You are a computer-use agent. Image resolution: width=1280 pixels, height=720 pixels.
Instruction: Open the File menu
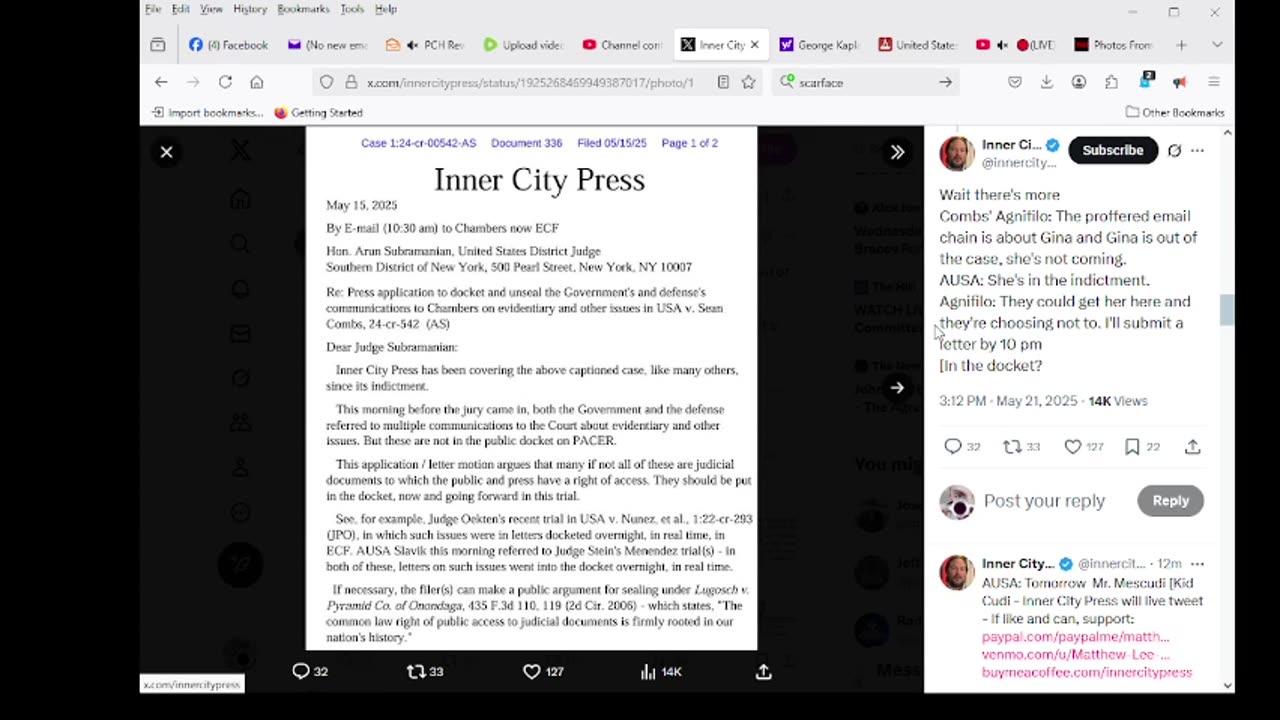point(153,9)
